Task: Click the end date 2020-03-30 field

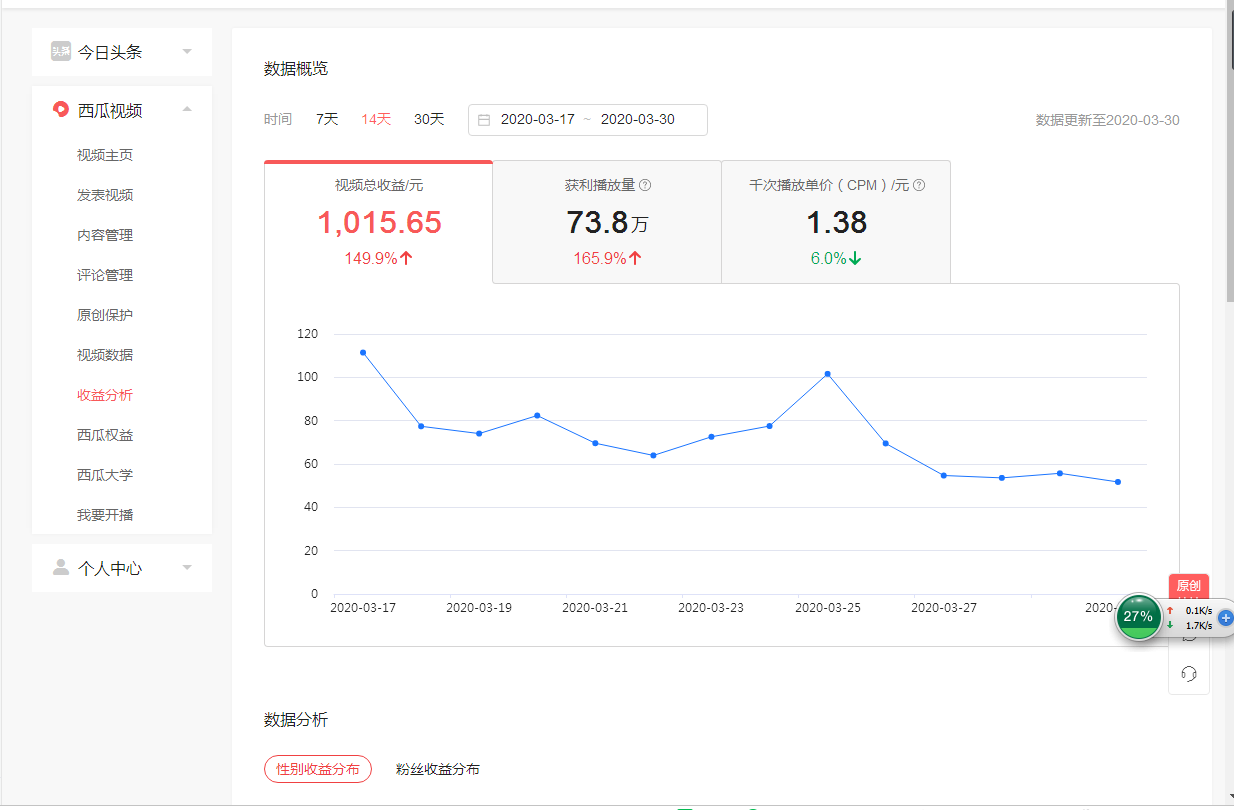Action: [638, 119]
